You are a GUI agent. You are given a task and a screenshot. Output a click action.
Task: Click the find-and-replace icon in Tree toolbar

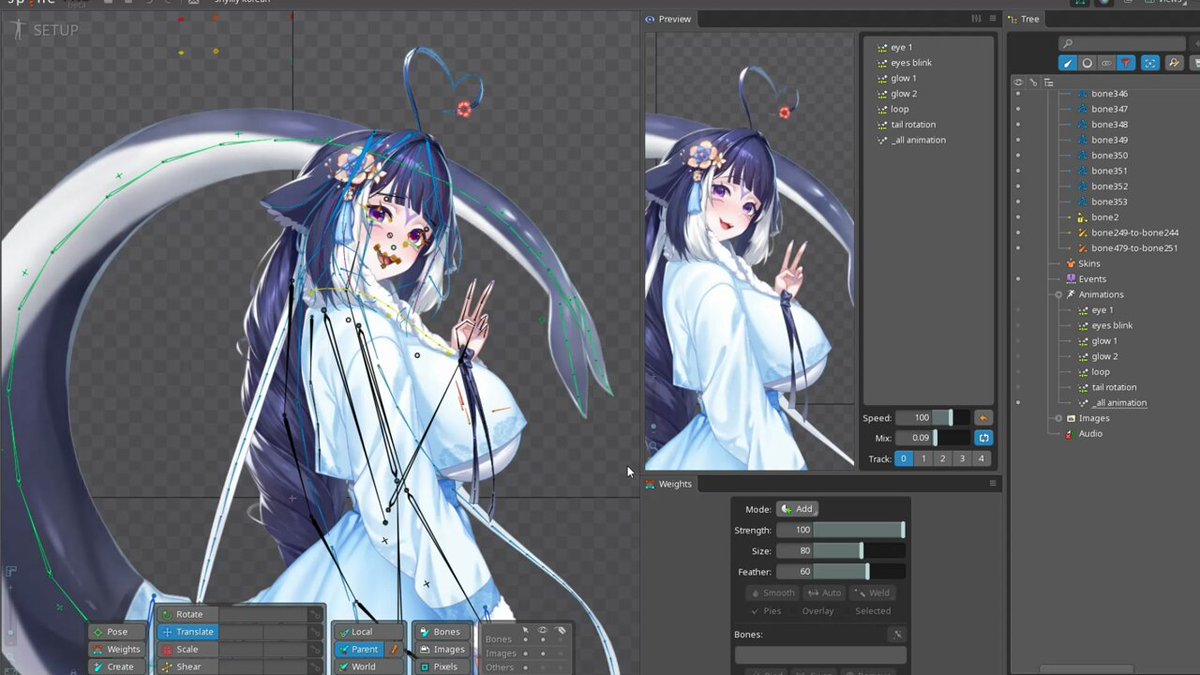pyautogui.click(x=1175, y=63)
